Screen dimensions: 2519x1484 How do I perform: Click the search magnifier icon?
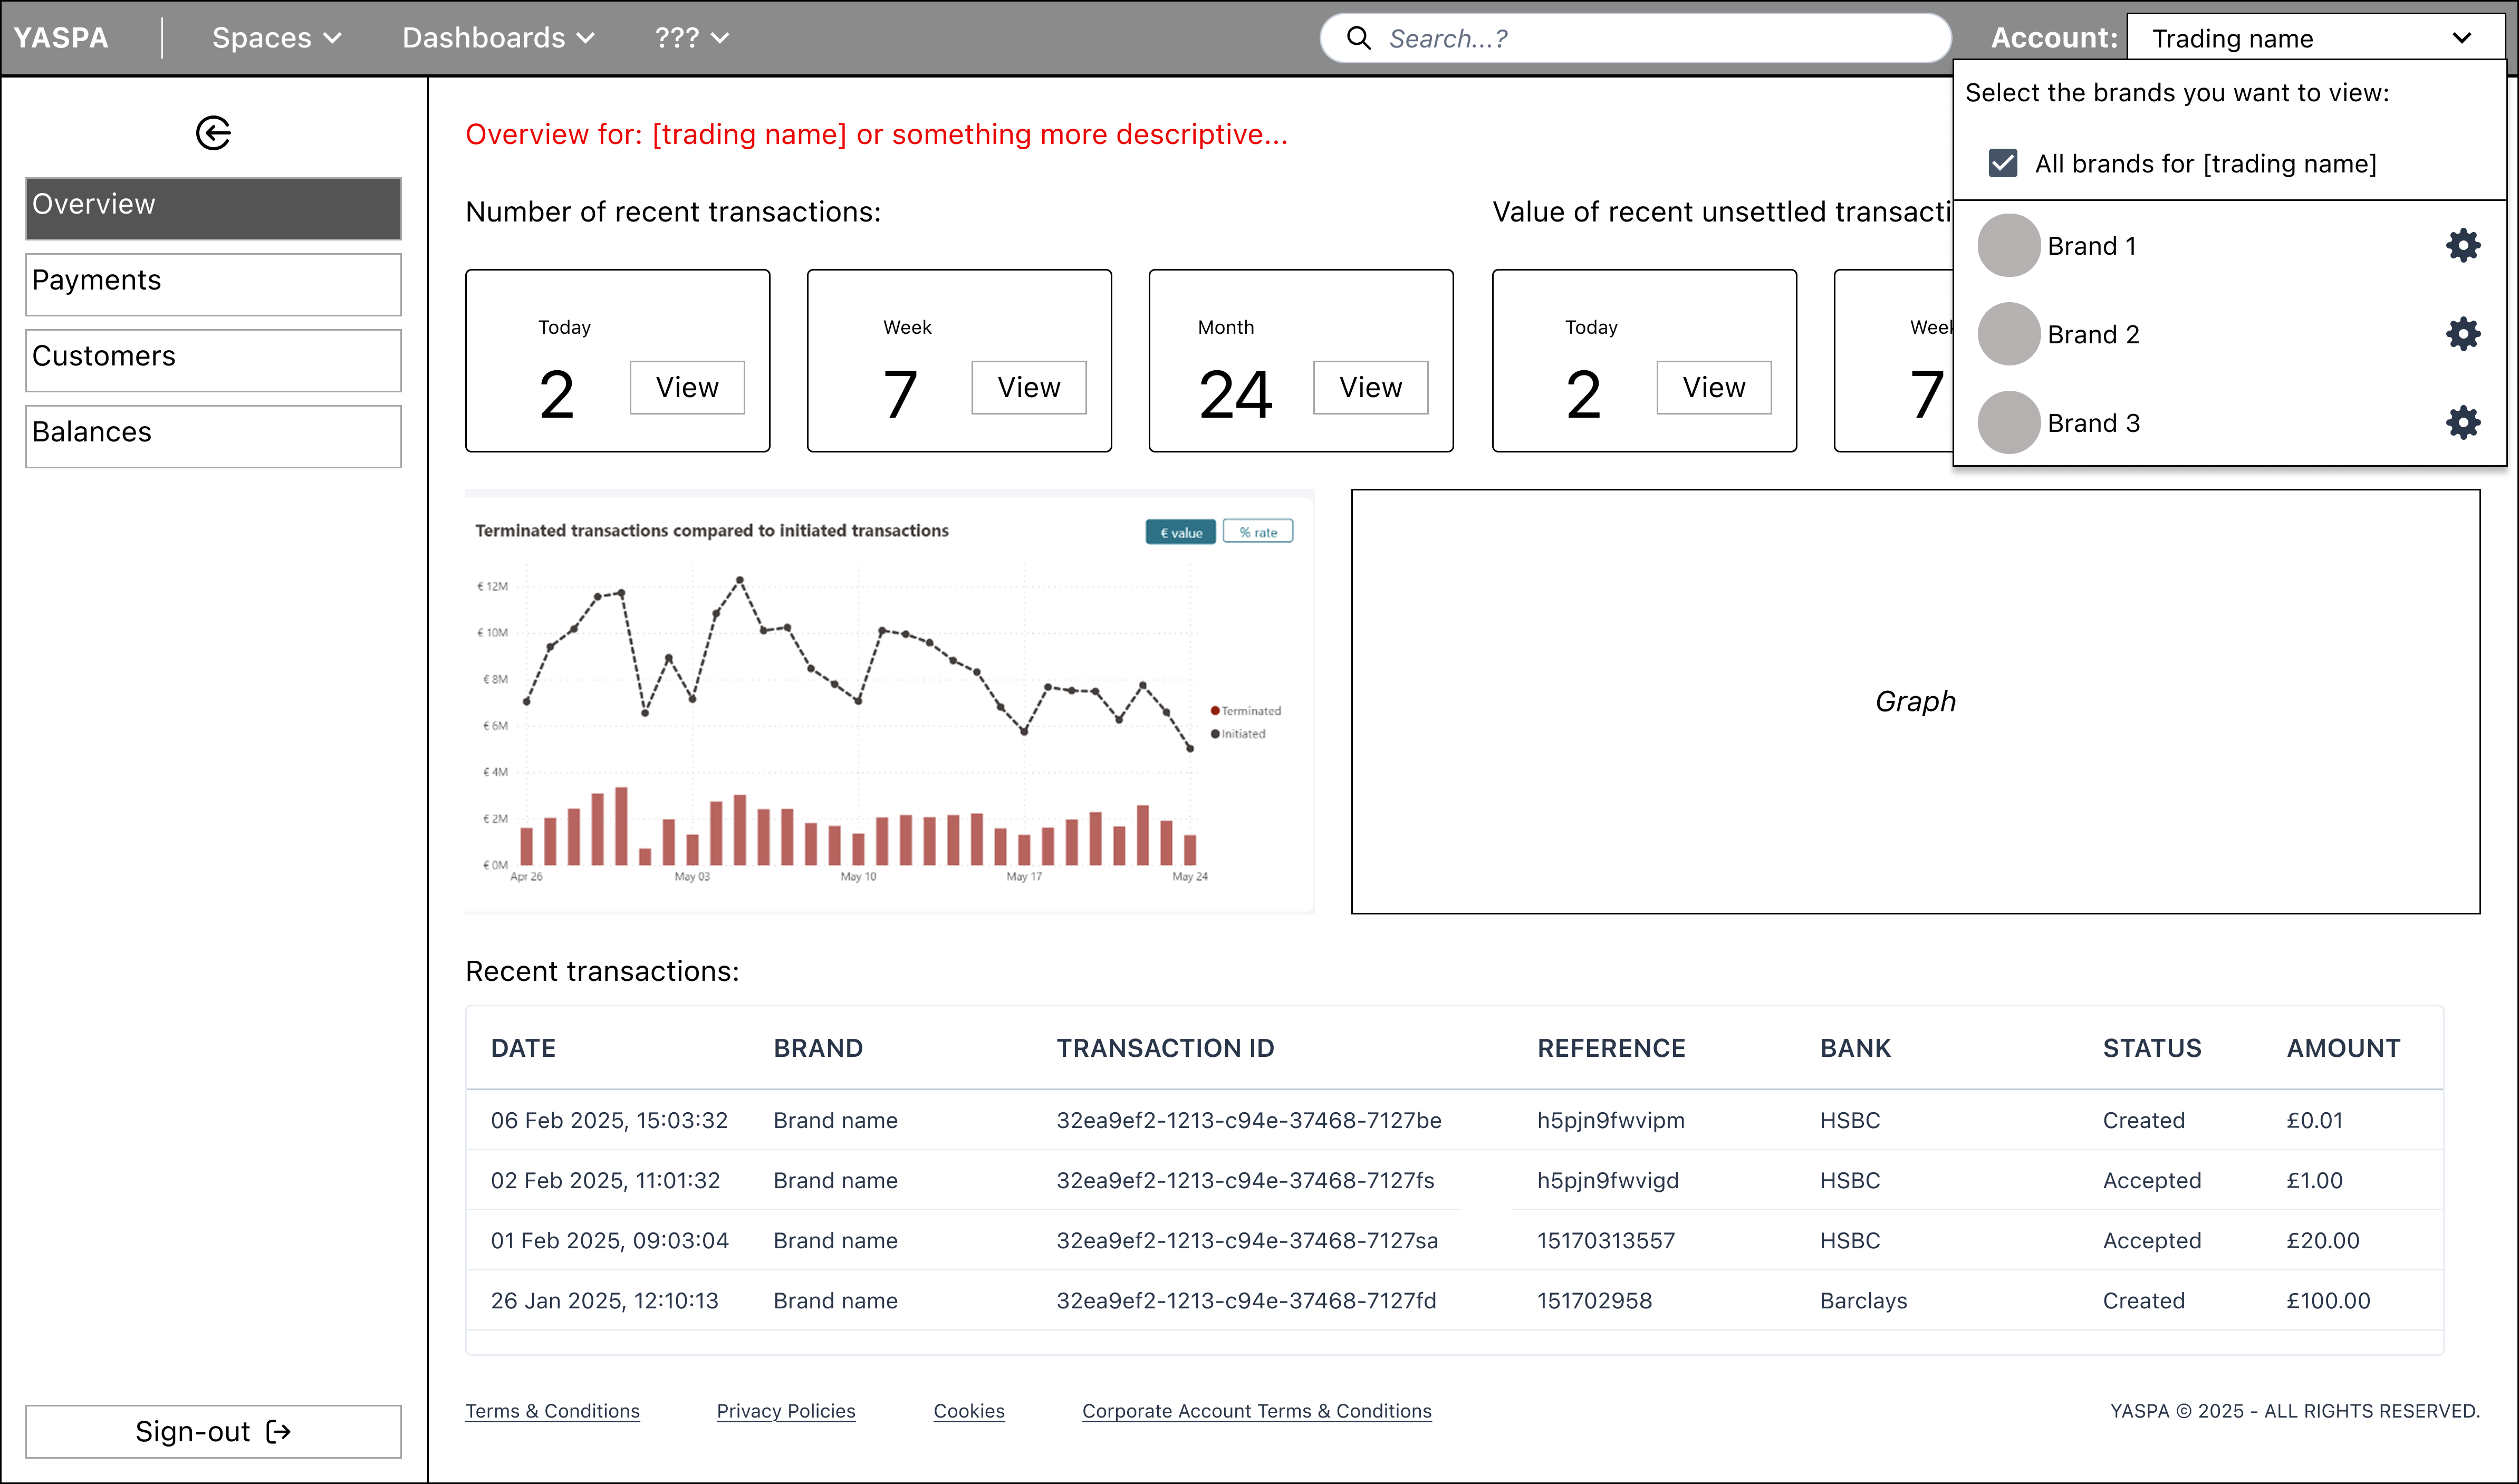pos(1358,38)
